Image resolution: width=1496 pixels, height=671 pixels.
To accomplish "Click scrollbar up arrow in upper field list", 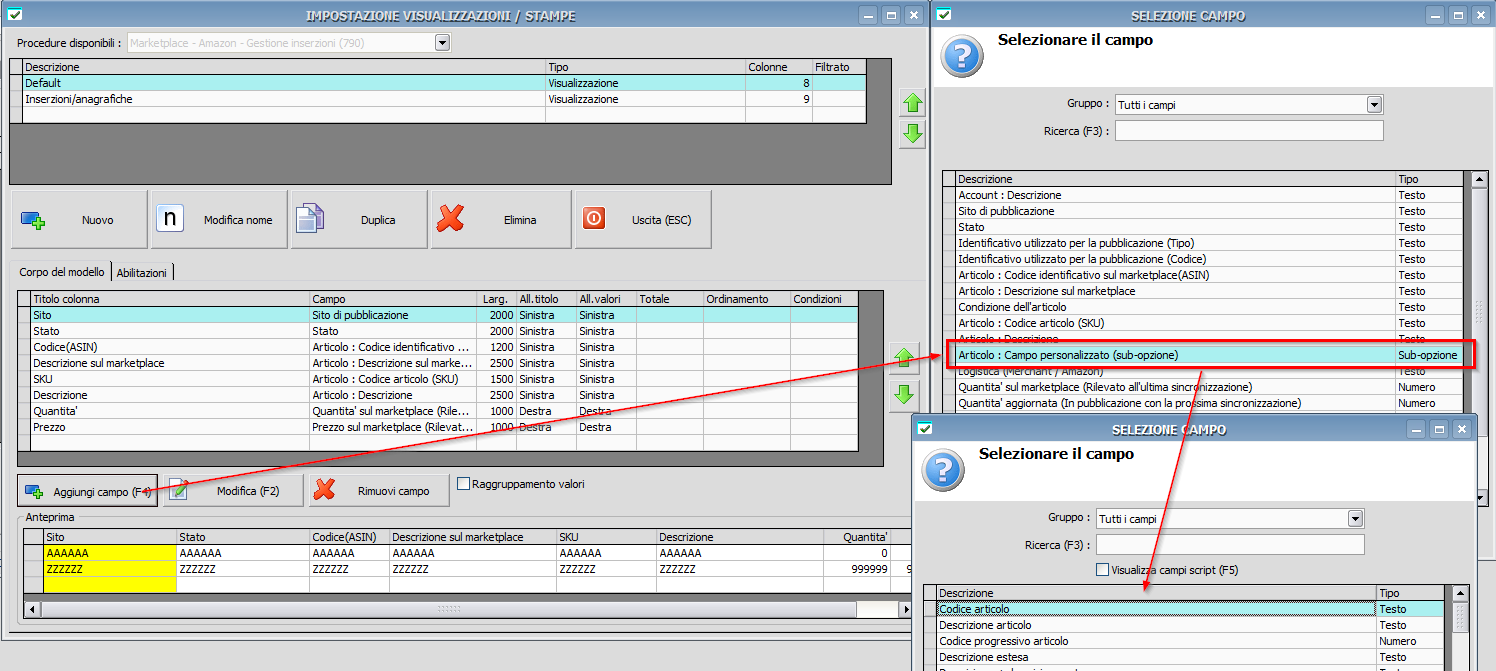I will click(x=1481, y=180).
